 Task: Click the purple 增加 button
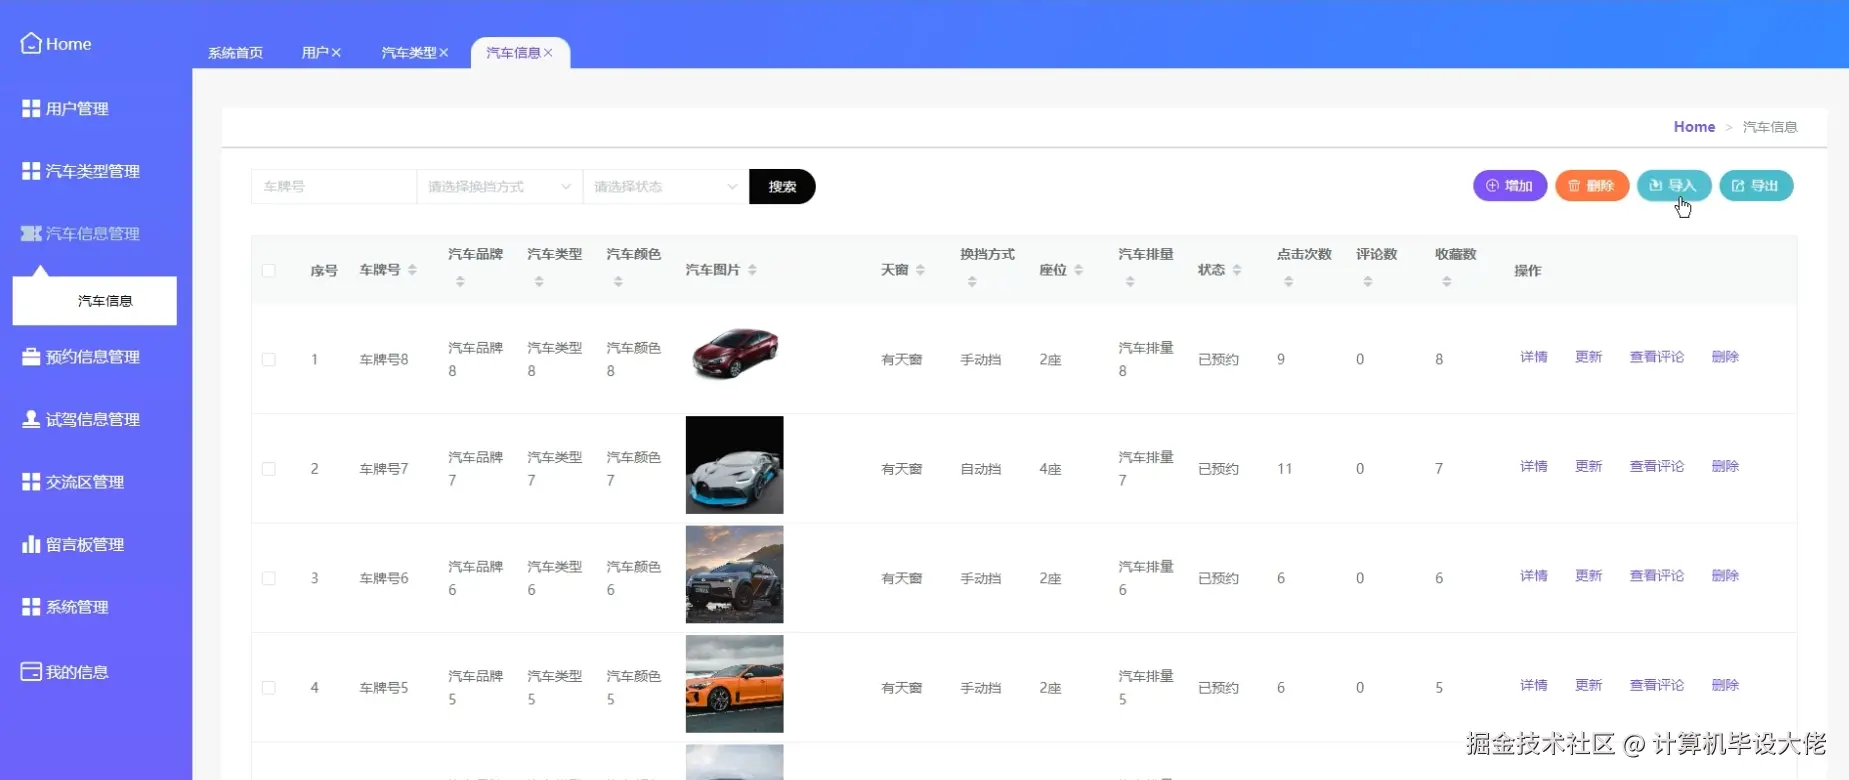tap(1510, 185)
